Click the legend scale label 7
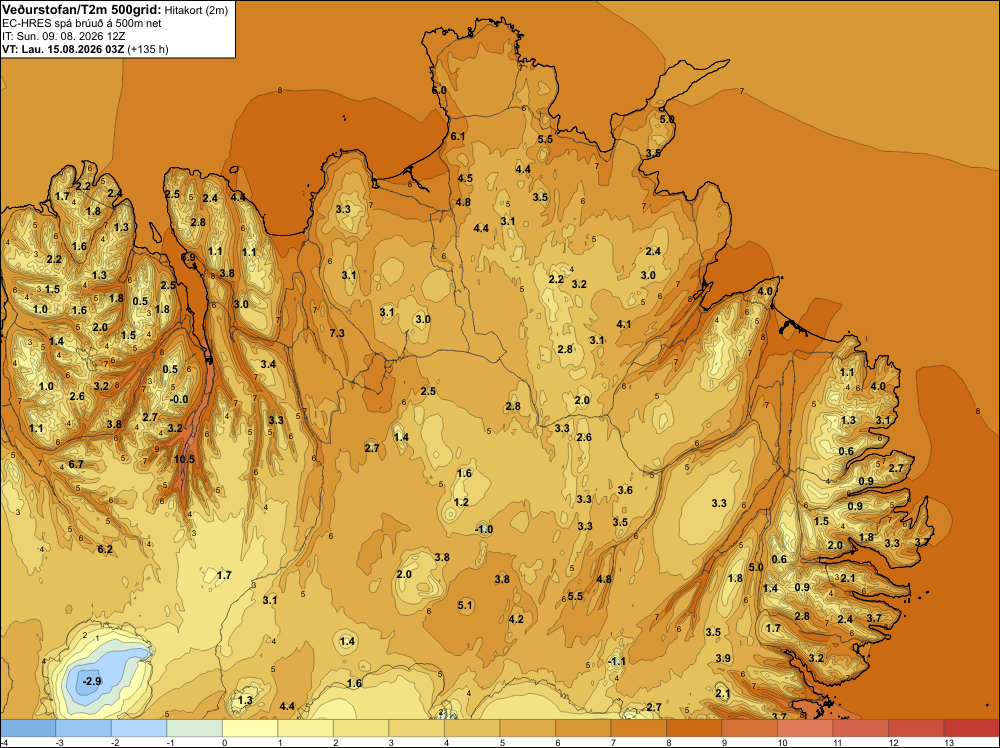 pyautogui.click(x=613, y=742)
